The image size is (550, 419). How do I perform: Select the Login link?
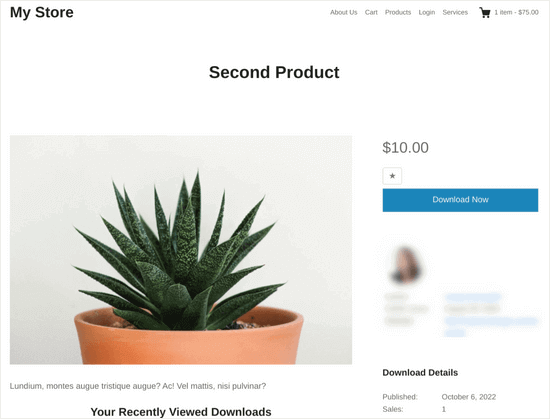[x=427, y=12]
